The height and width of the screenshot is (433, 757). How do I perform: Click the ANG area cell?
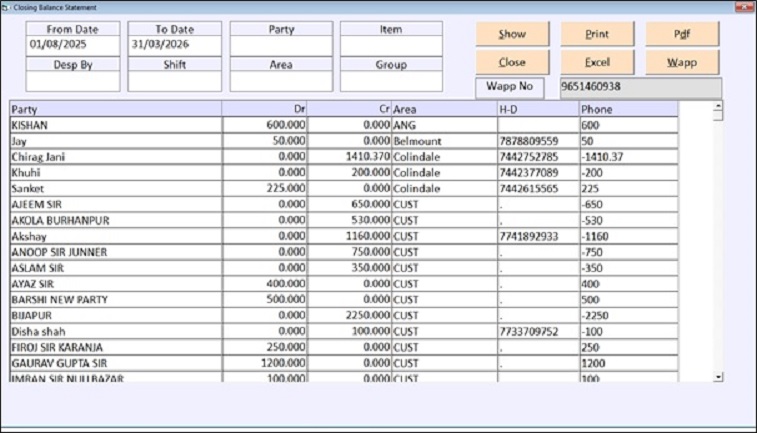point(444,125)
